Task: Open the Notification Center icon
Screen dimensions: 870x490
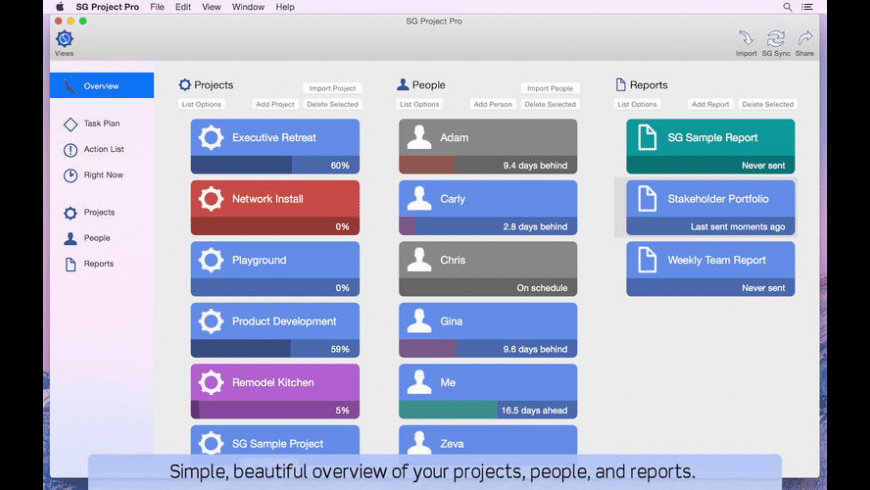Action: [x=807, y=7]
